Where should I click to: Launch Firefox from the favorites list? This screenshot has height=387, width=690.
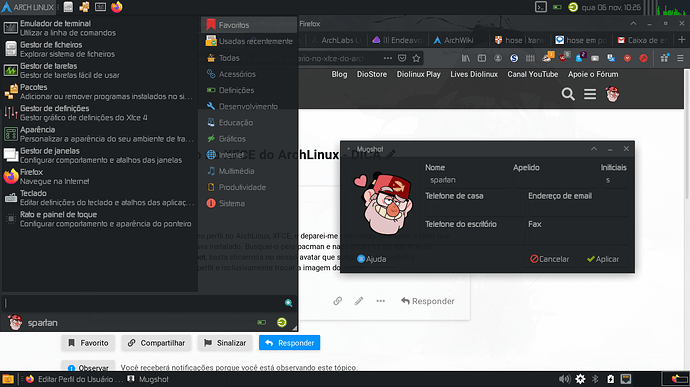click(99, 177)
